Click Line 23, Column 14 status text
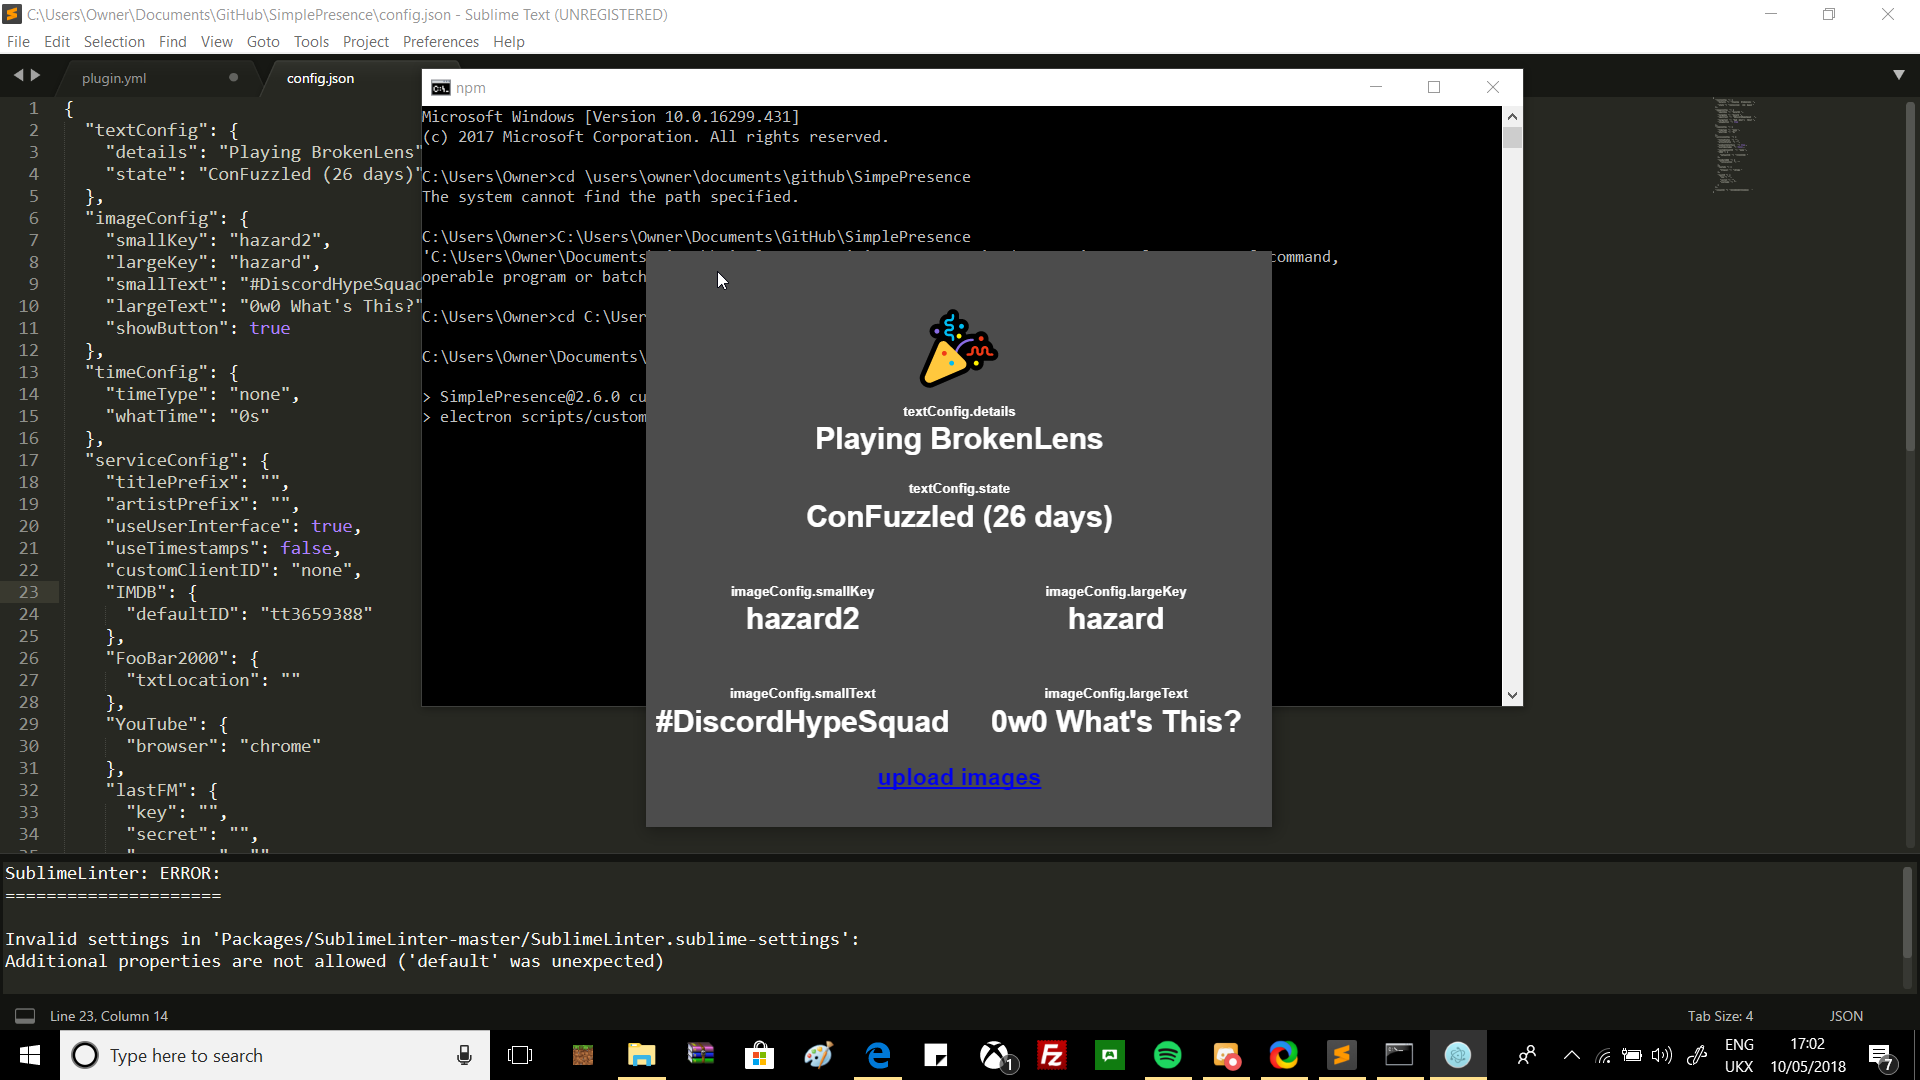 point(109,1016)
